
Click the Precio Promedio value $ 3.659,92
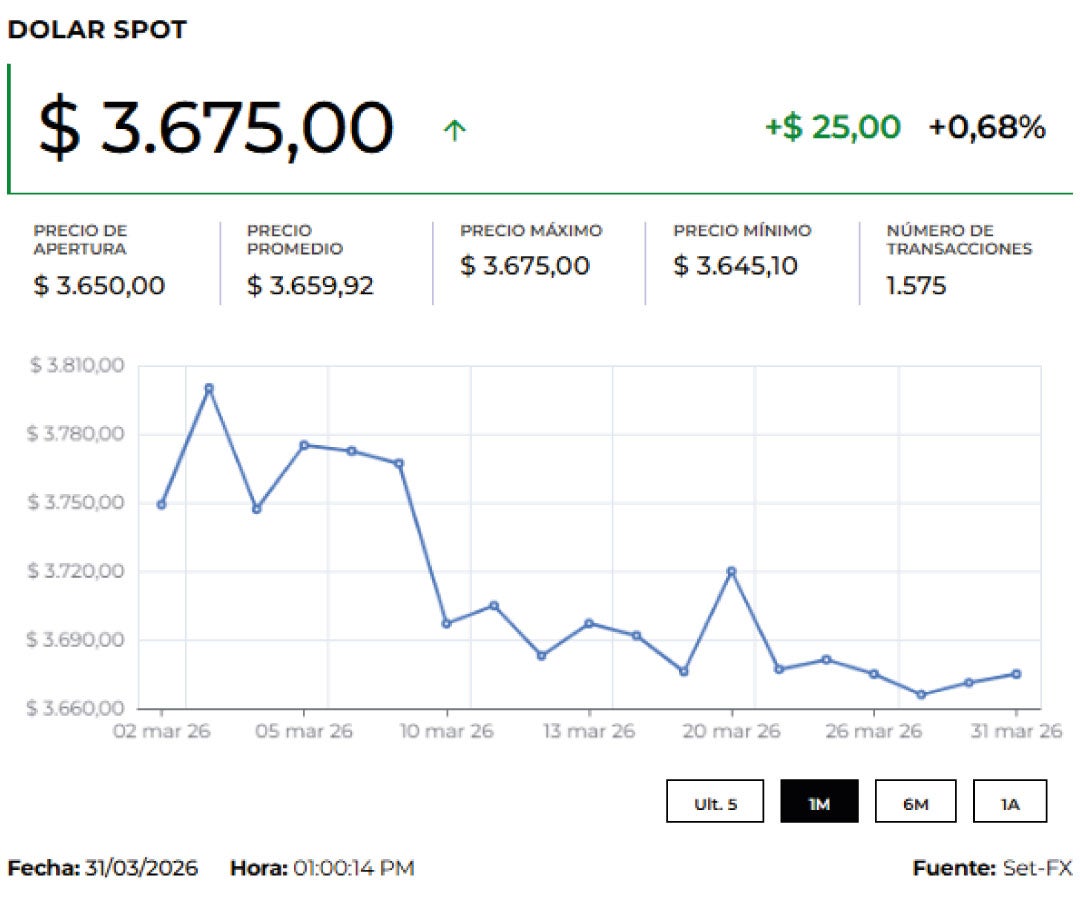pos(310,286)
